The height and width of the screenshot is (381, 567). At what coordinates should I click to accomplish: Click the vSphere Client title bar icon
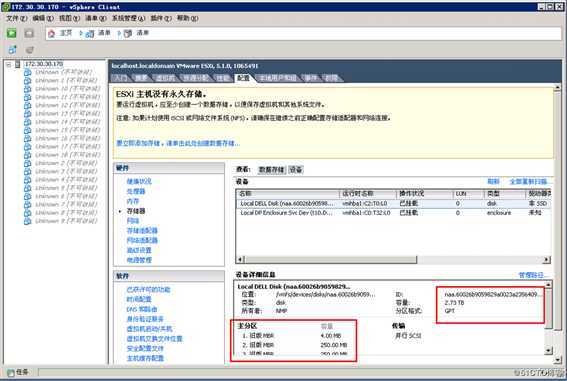pos(6,7)
